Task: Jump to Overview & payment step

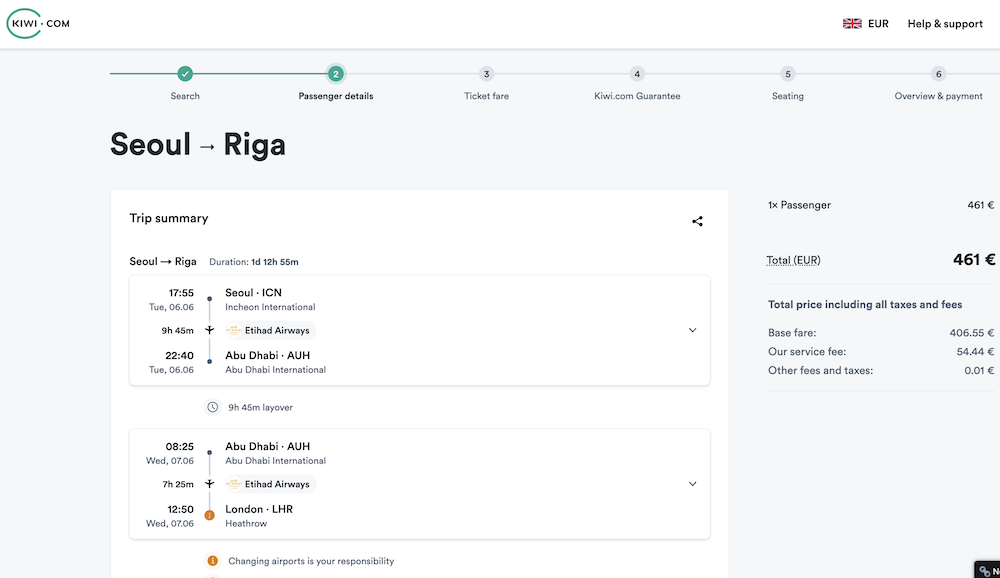Action: tap(938, 74)
